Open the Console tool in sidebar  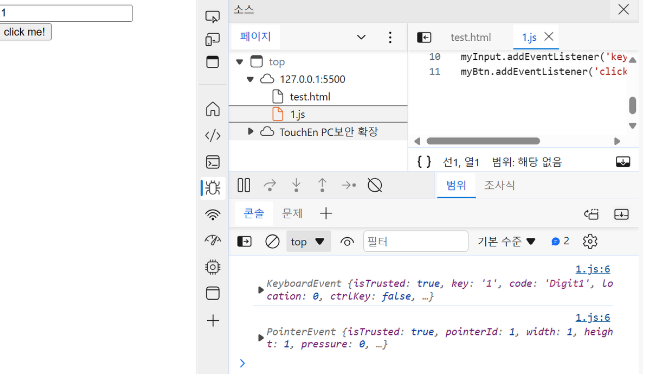tap(213, 162)
